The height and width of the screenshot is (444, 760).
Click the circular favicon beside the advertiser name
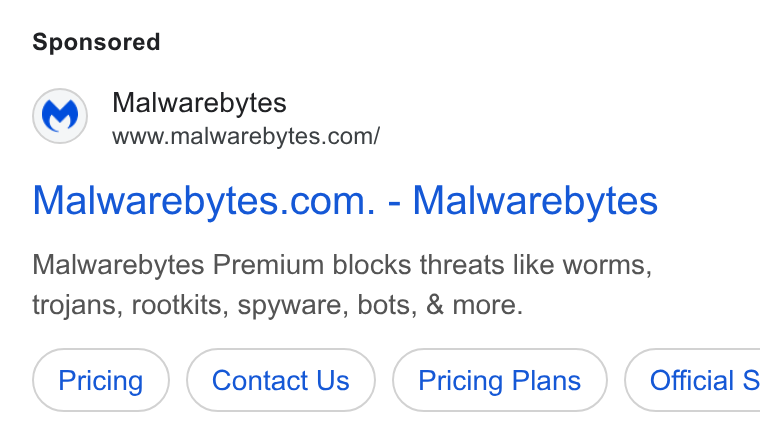click(60, 116)
